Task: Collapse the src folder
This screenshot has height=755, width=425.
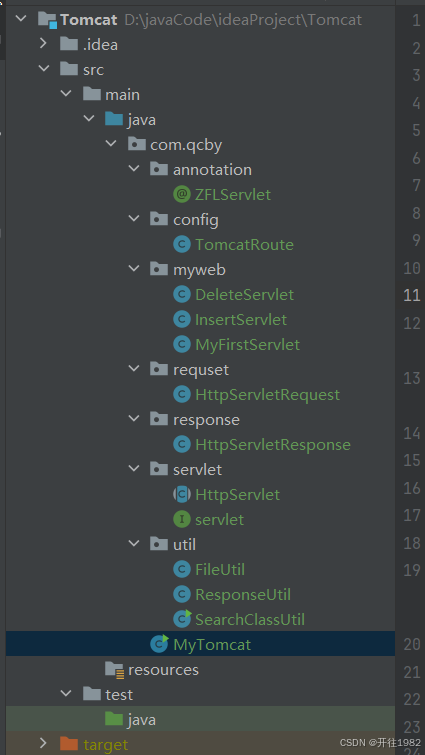Action: point(44,69)
